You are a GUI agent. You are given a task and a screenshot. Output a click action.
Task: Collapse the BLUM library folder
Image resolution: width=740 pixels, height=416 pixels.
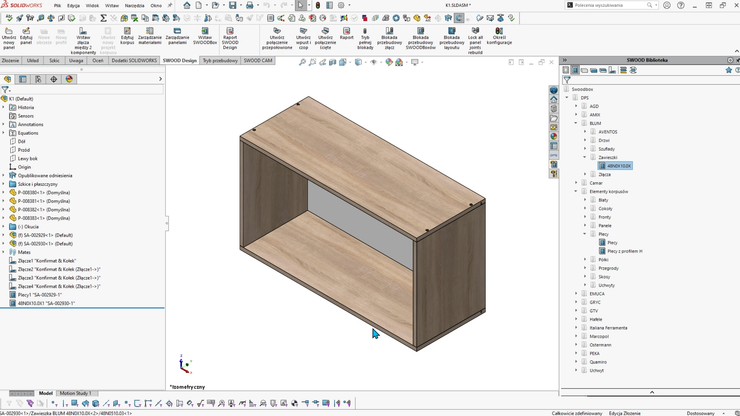(x=577, y=123)
